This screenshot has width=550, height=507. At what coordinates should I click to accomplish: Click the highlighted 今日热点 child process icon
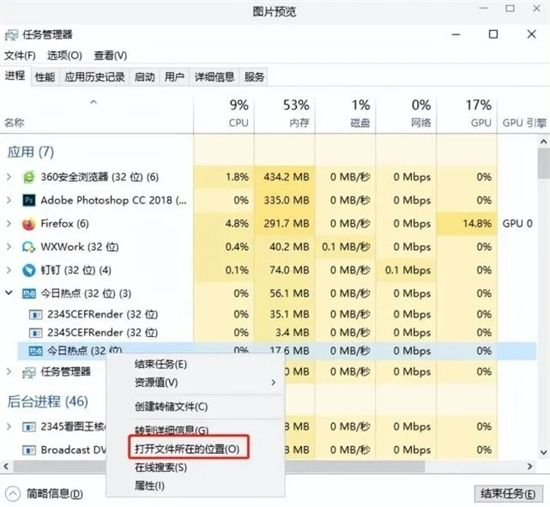[35, 351]
